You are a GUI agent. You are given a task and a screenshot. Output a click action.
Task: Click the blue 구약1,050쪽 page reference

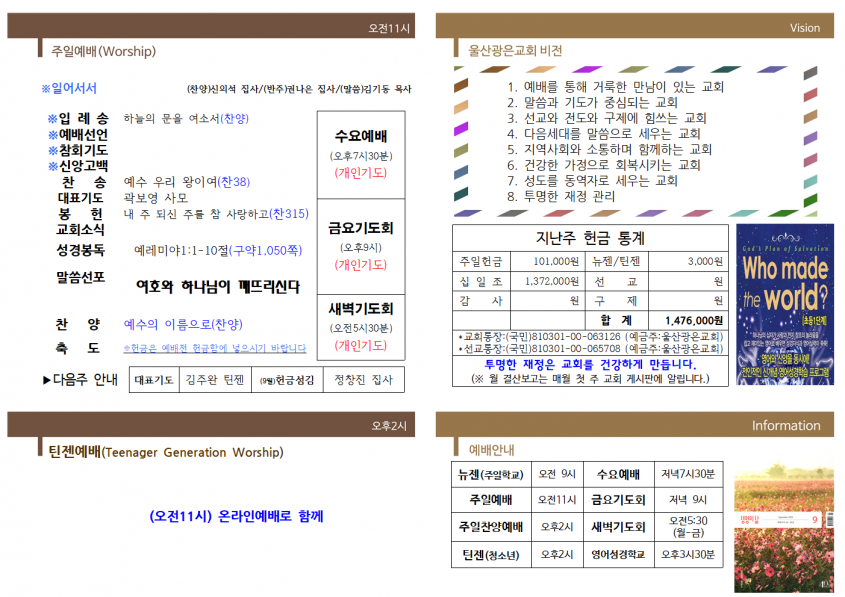tap(266, 251)
